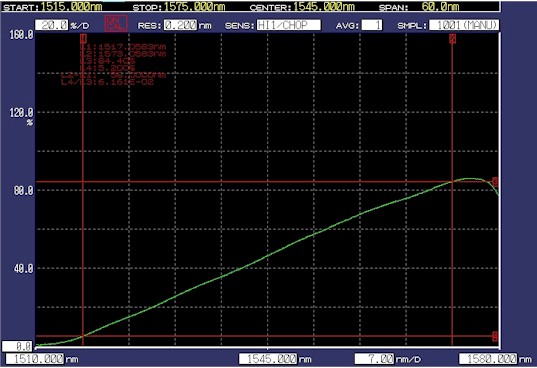Screen dimensions: 537x368
Task: Change the AVG value field
Action: 372,25
